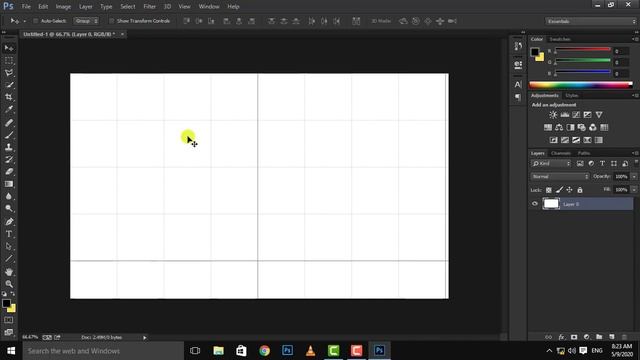Add a Color Balance adjustment

click(x=559, y=127)
